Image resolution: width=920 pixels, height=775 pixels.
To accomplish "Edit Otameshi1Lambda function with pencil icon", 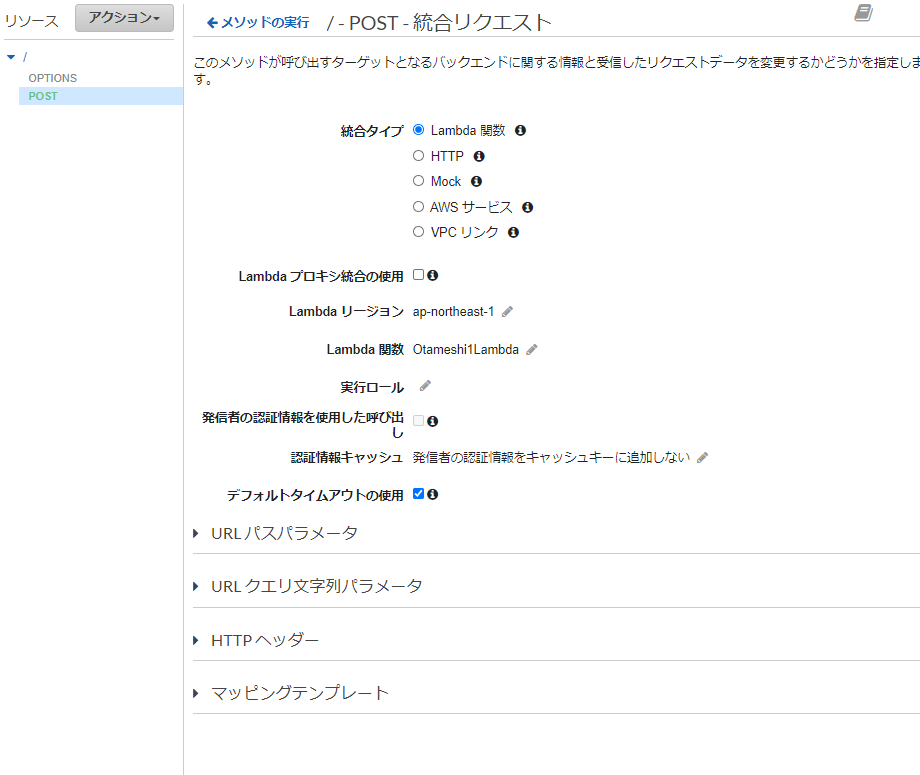I will coord(532,350).
